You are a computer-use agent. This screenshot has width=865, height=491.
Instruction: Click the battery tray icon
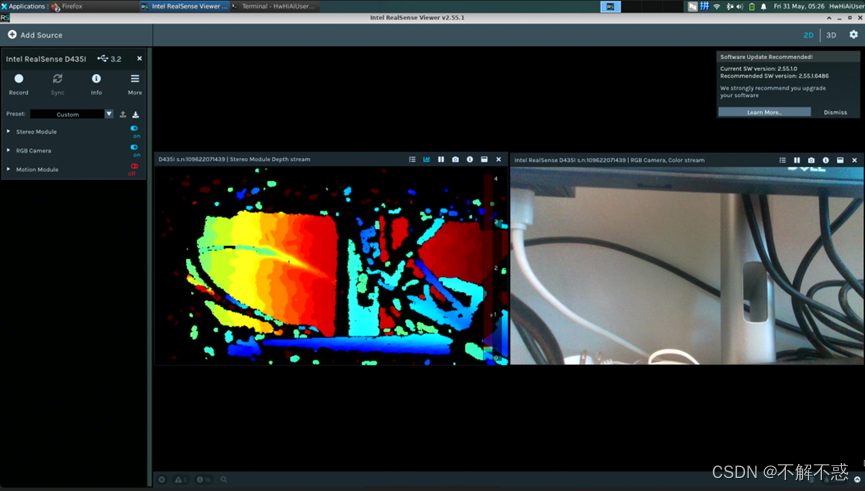pyautogui.click(x=752, y=6)
